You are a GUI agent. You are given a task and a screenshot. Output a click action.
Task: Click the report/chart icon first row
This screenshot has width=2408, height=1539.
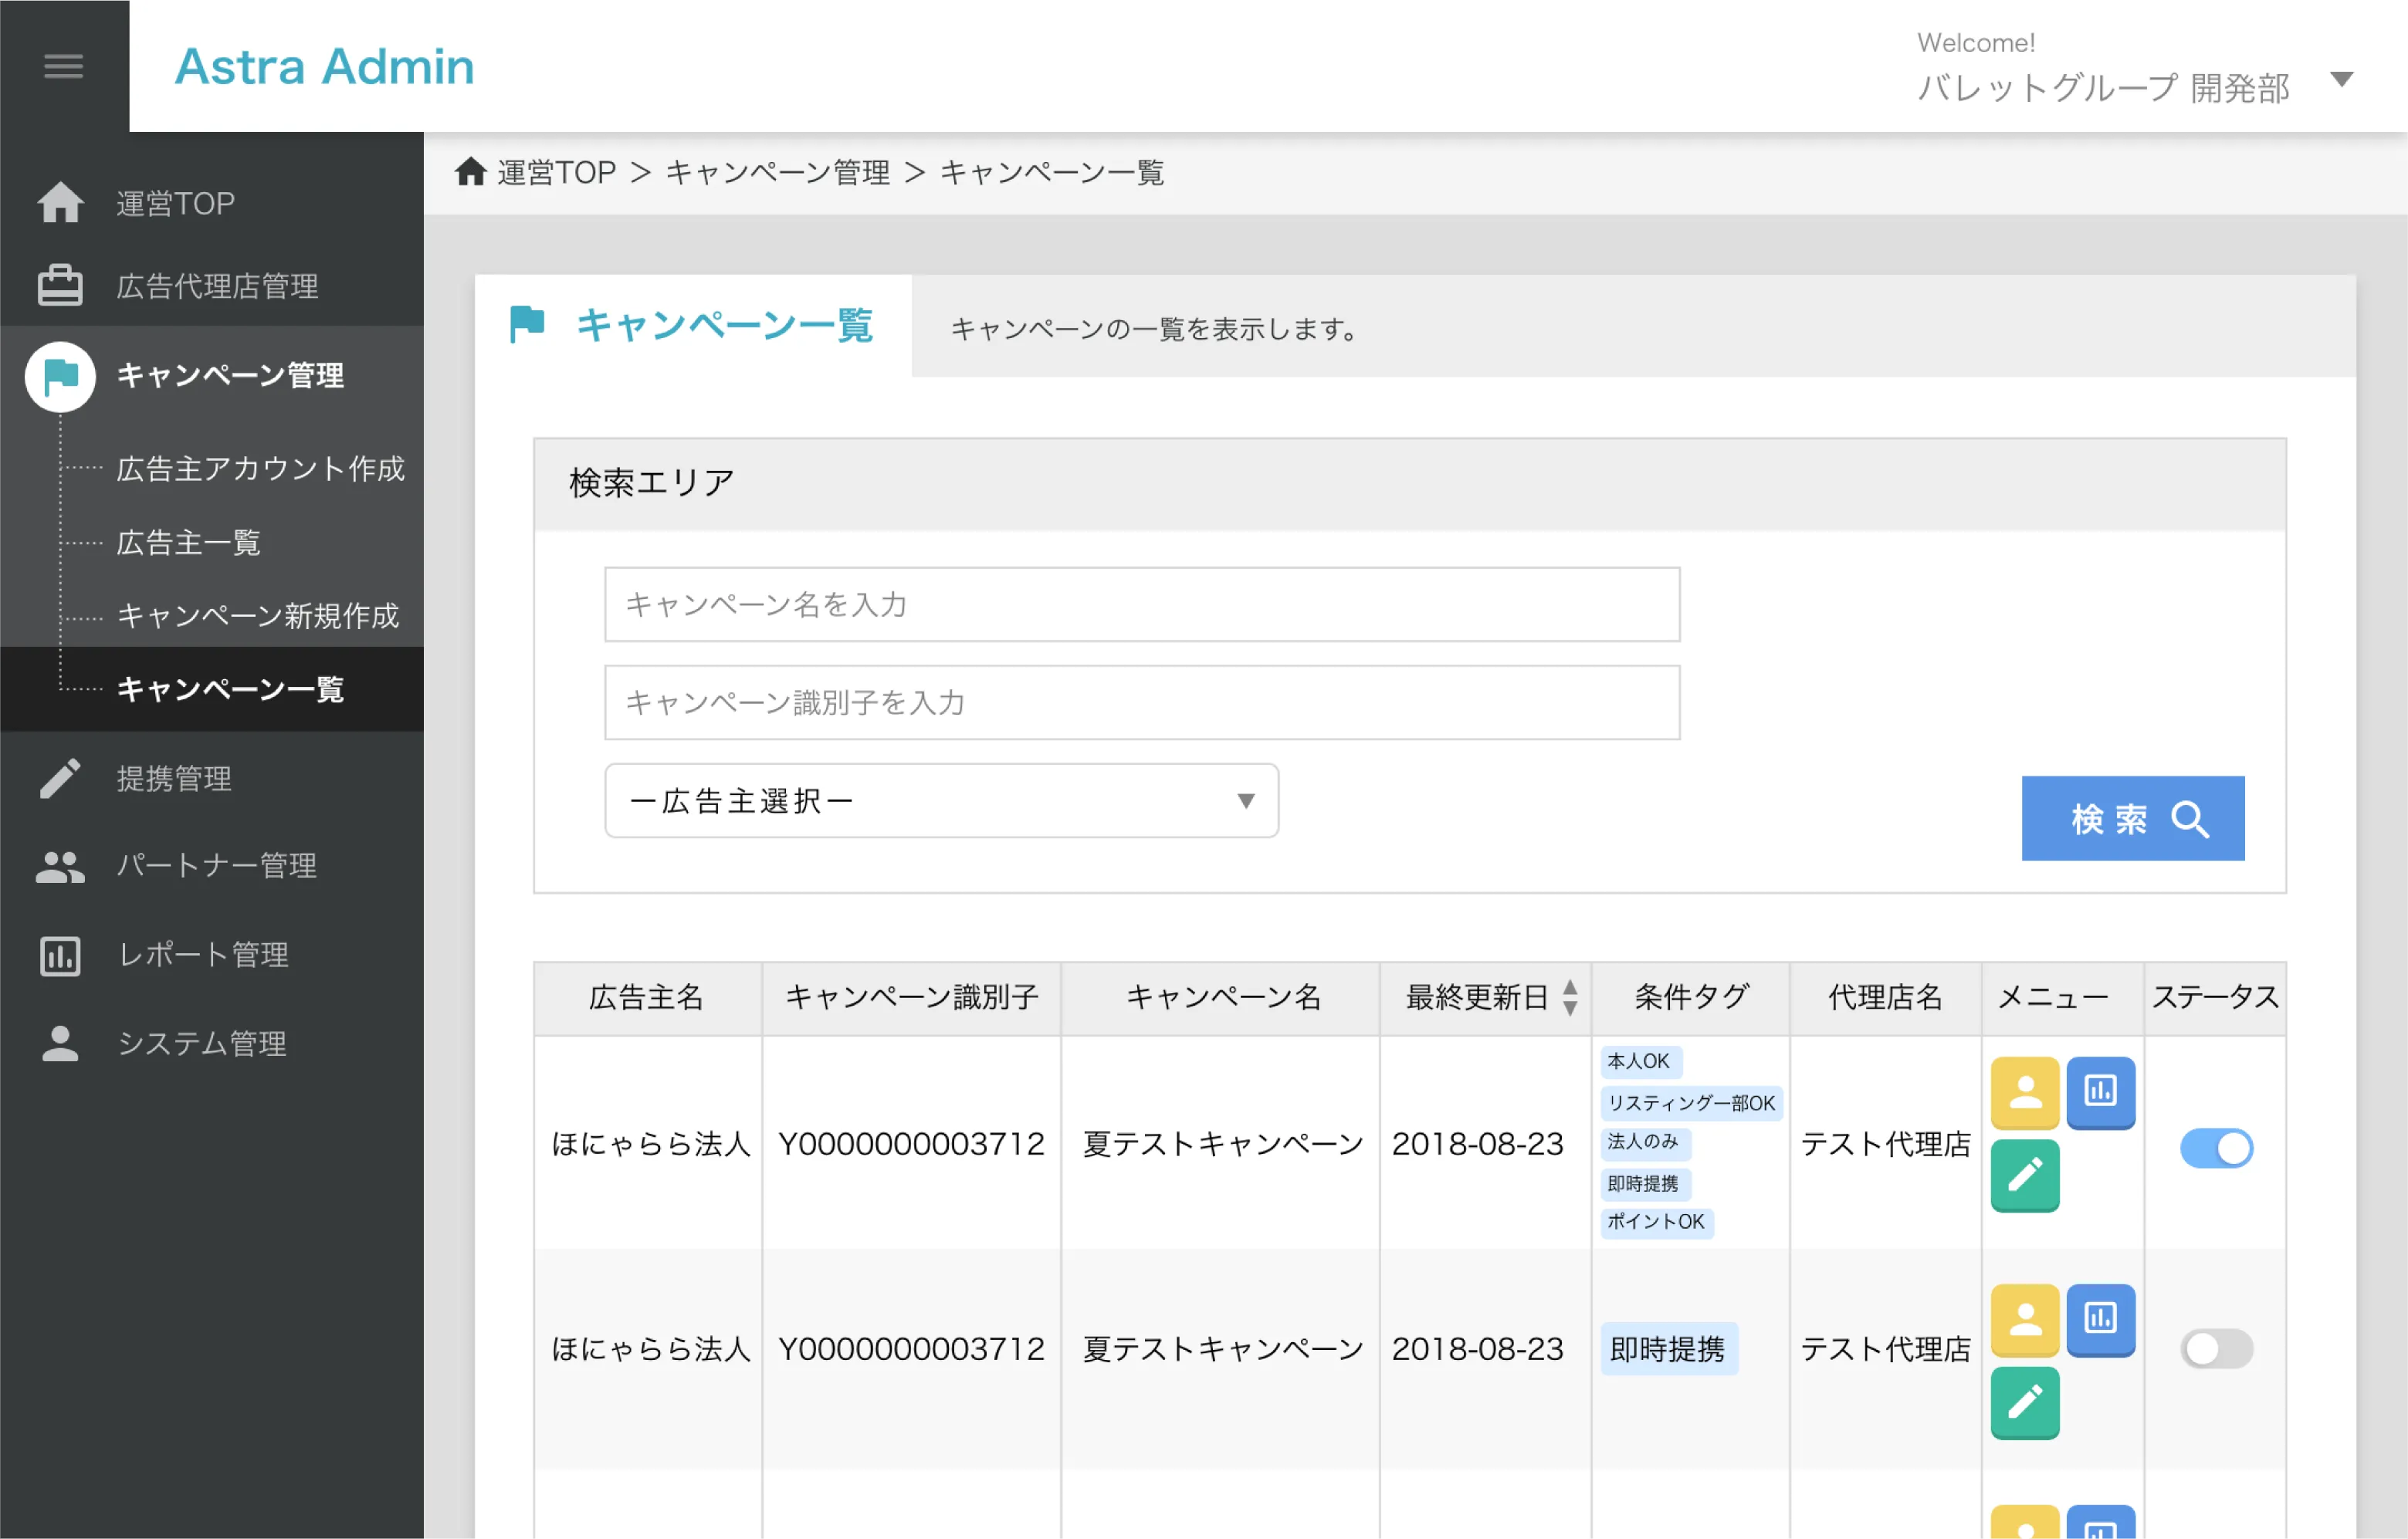(x=2101, y=1090)
